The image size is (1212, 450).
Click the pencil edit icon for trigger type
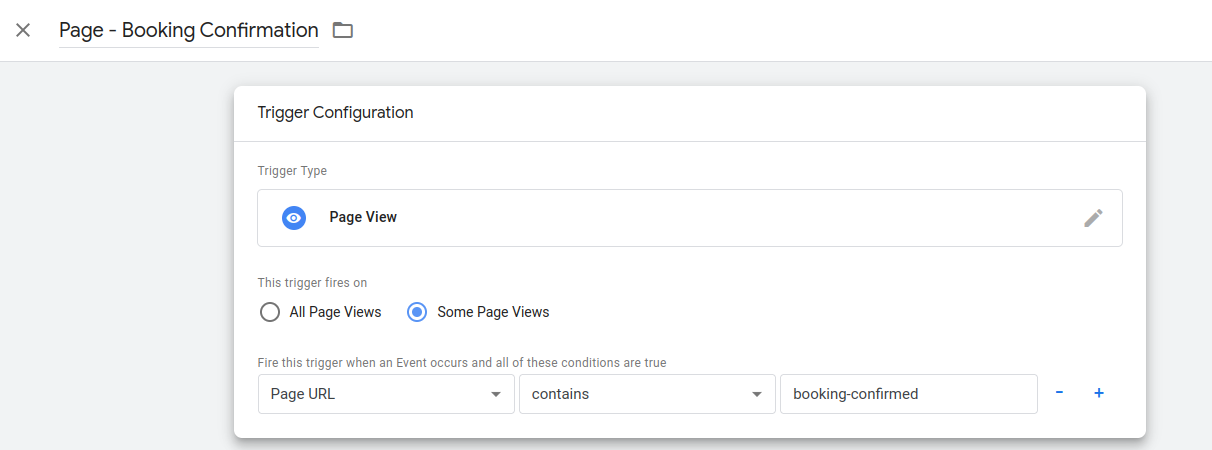(1093, 218)
